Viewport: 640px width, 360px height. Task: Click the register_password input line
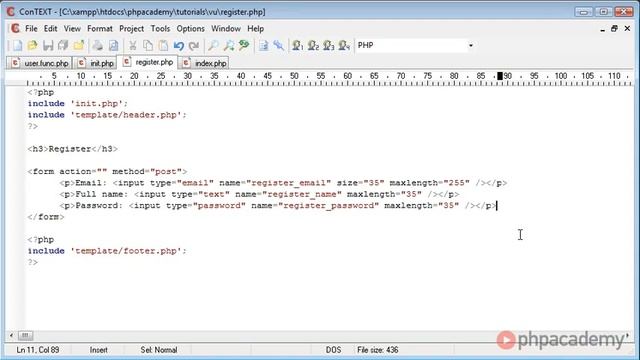click(x=278, y=206)
